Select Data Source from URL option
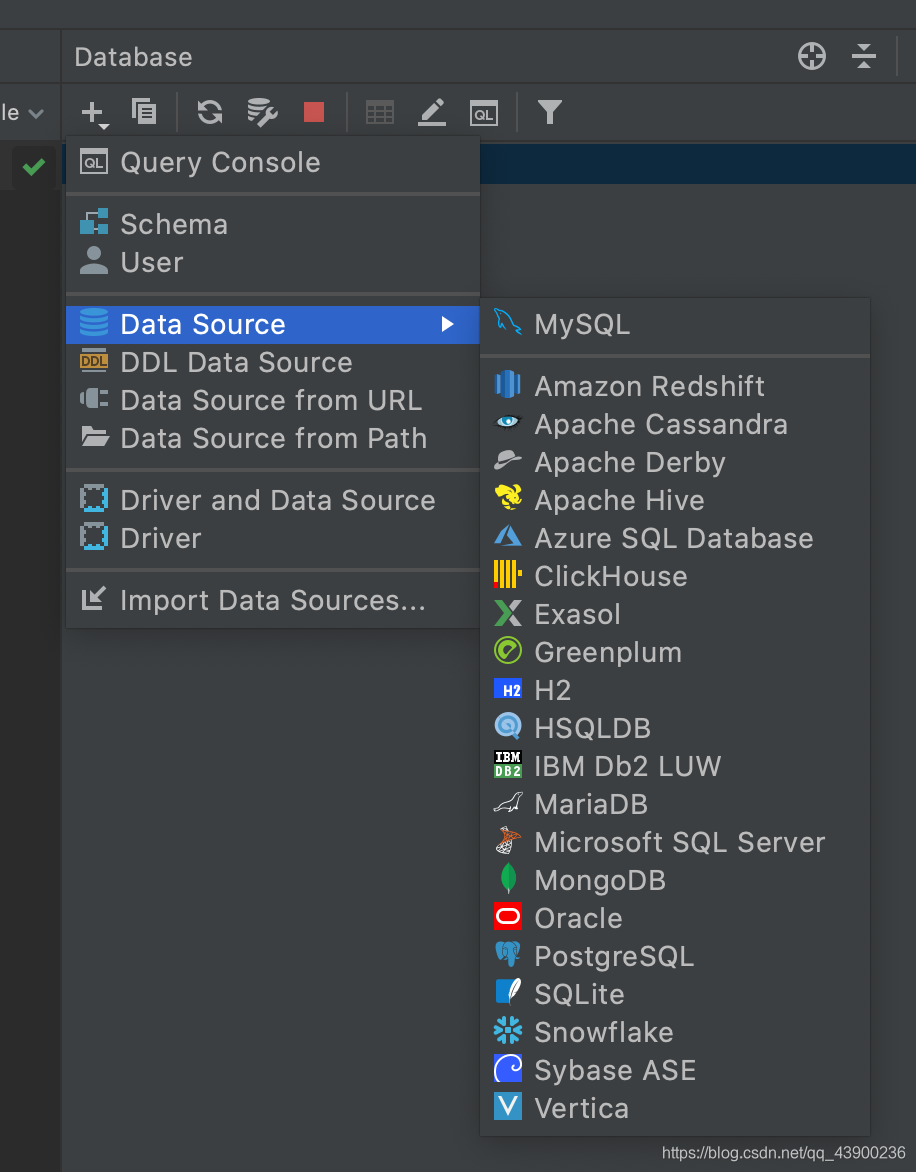 pos(273,401)
